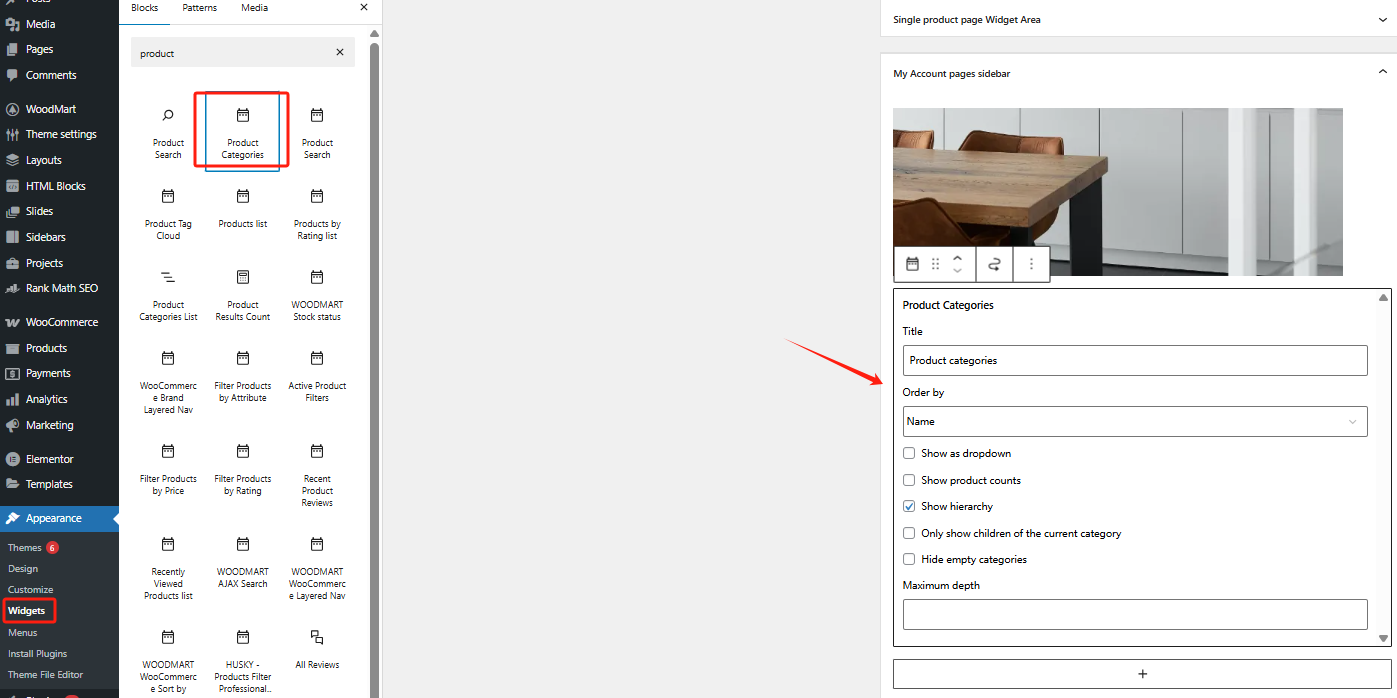Open the WooCommerce admin menu
This screenshot has height=698, width=1397.
click(59, 322)
